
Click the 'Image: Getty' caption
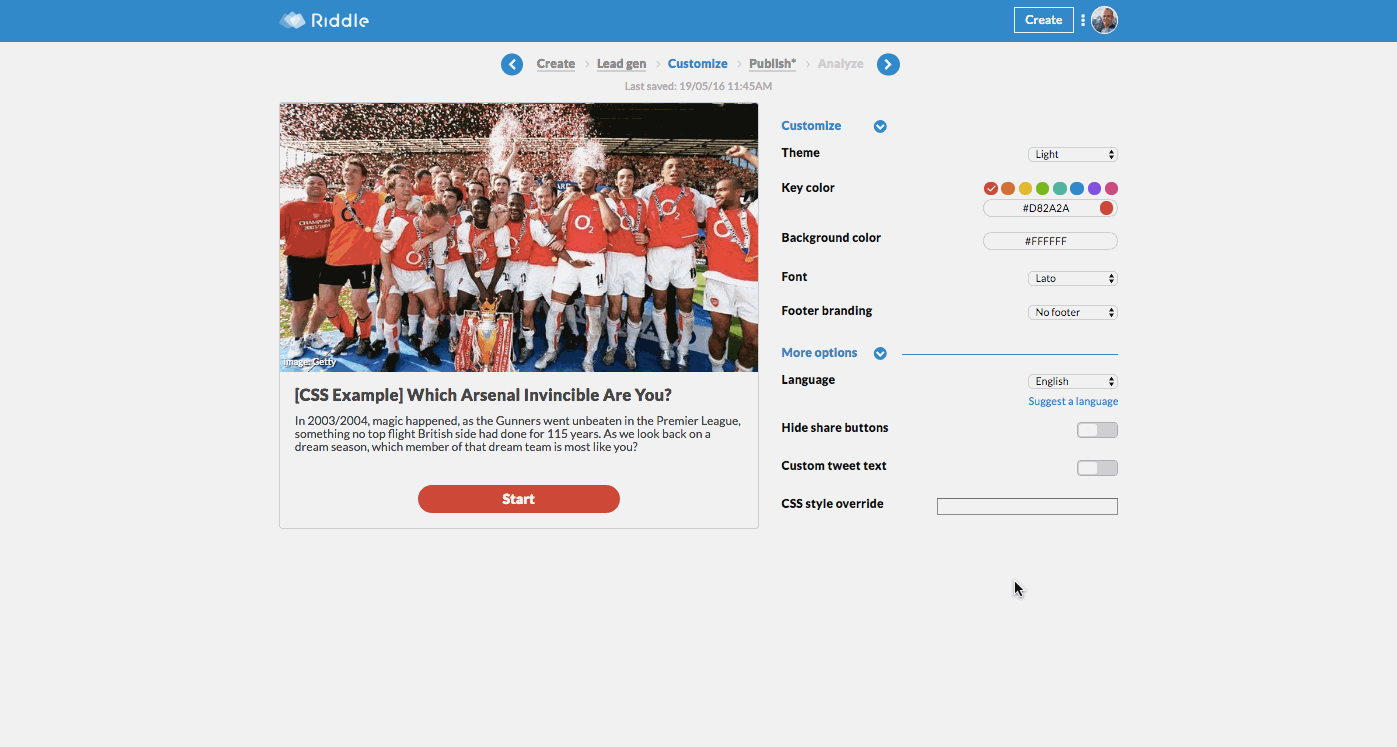coord(310,362)
